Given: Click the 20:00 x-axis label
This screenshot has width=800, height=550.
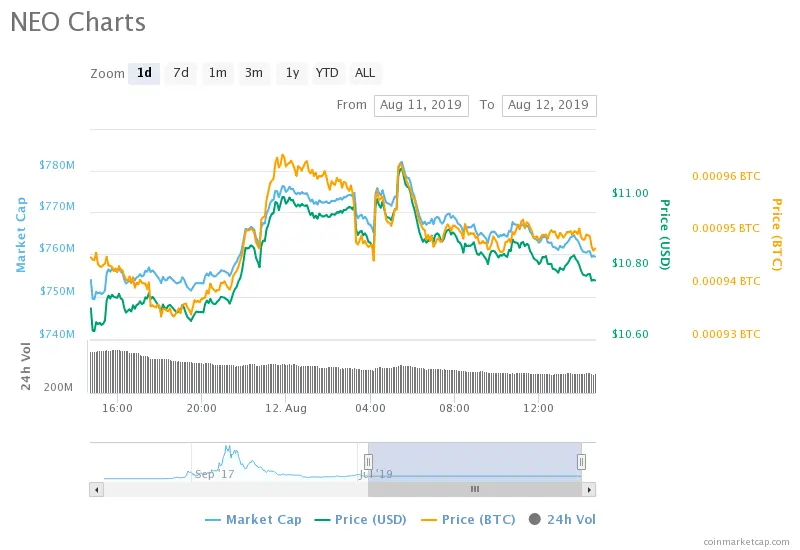Looking at the screenshot, I should (x=202, y=409).
